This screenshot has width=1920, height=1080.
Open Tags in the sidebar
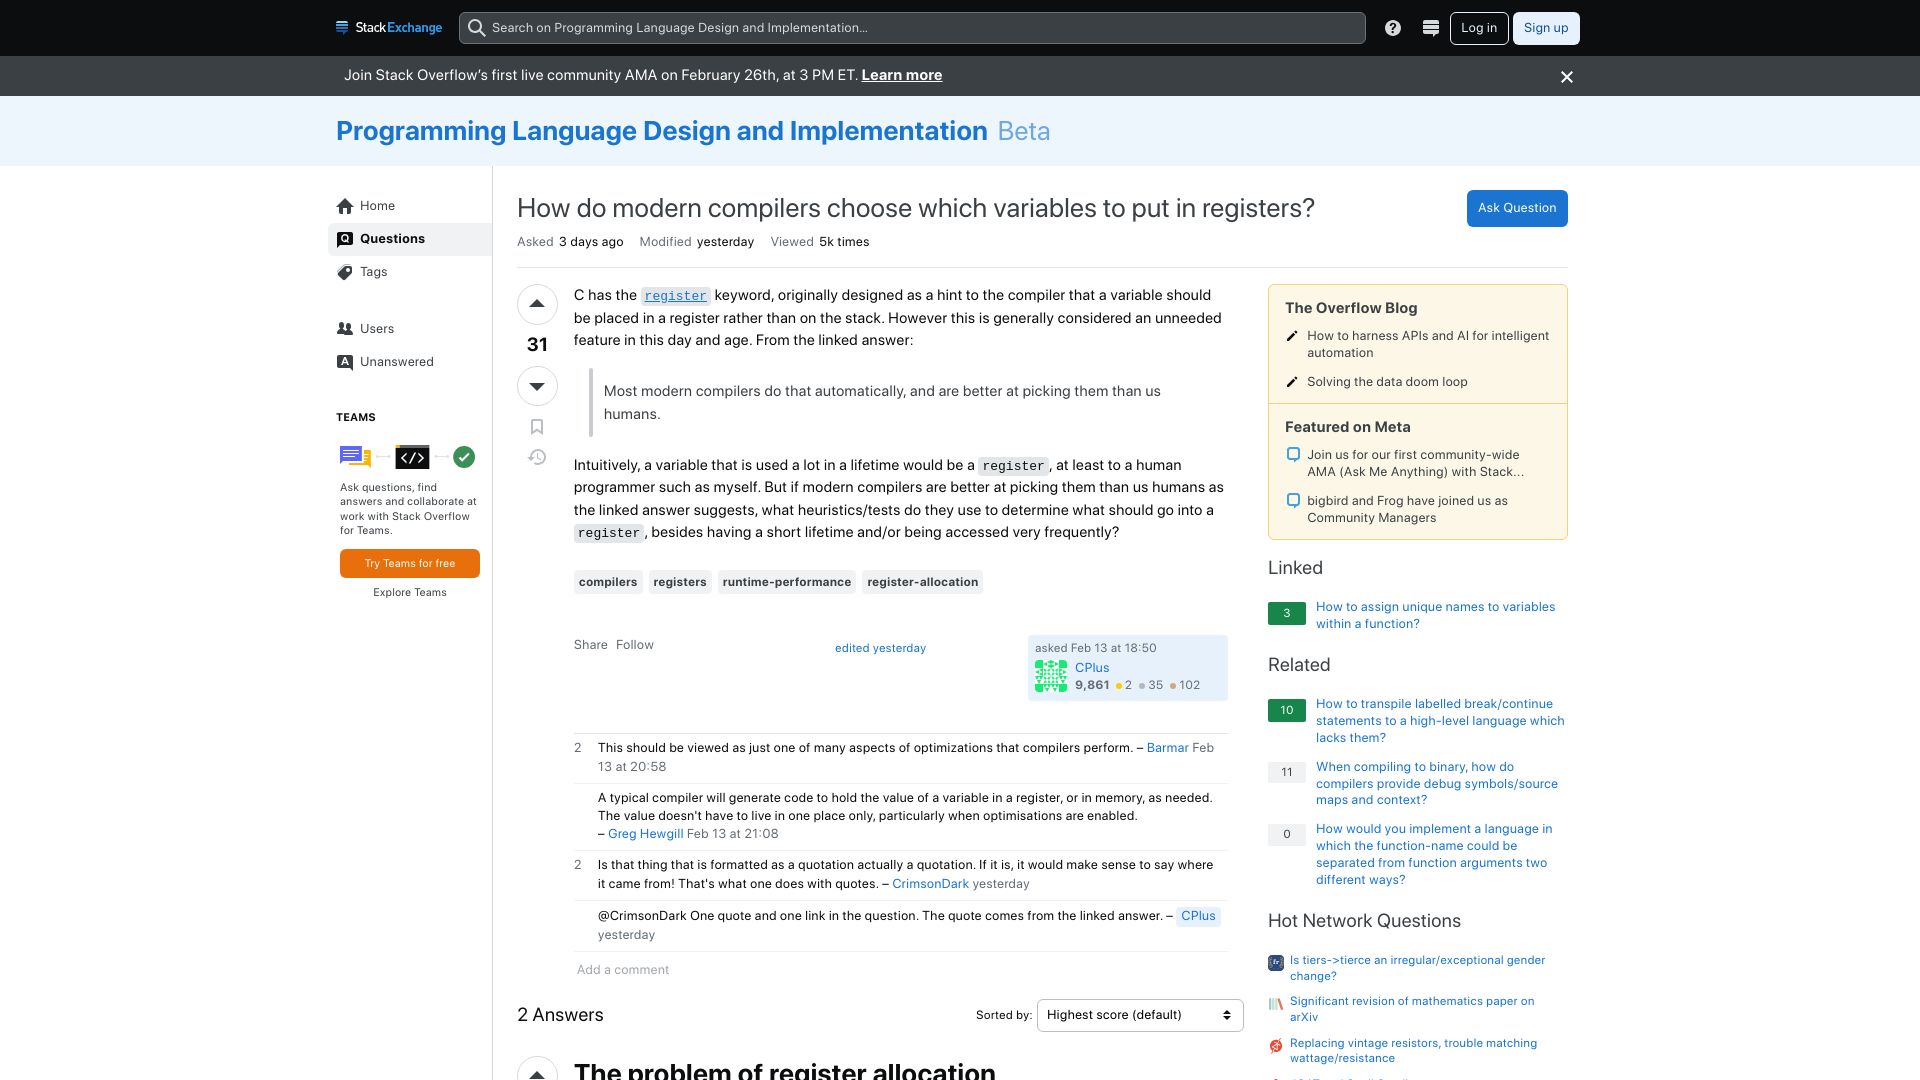point(410,272)
